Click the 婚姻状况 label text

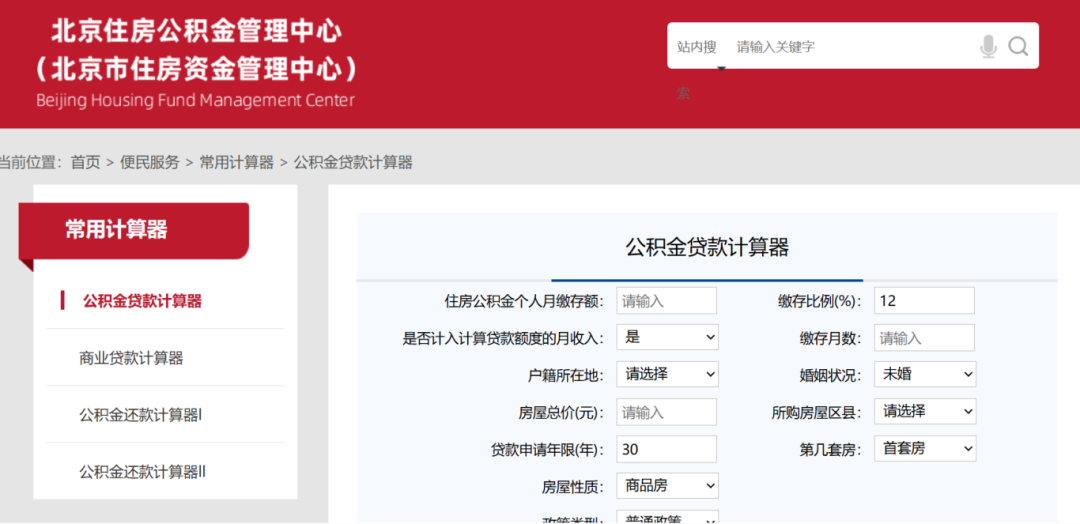tap(829, 375)
